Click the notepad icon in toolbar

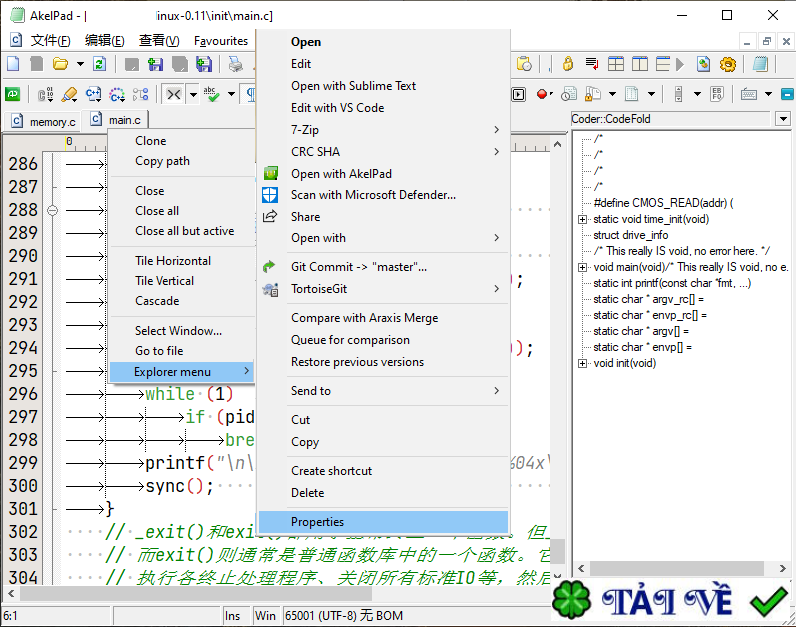coord(761,64)
